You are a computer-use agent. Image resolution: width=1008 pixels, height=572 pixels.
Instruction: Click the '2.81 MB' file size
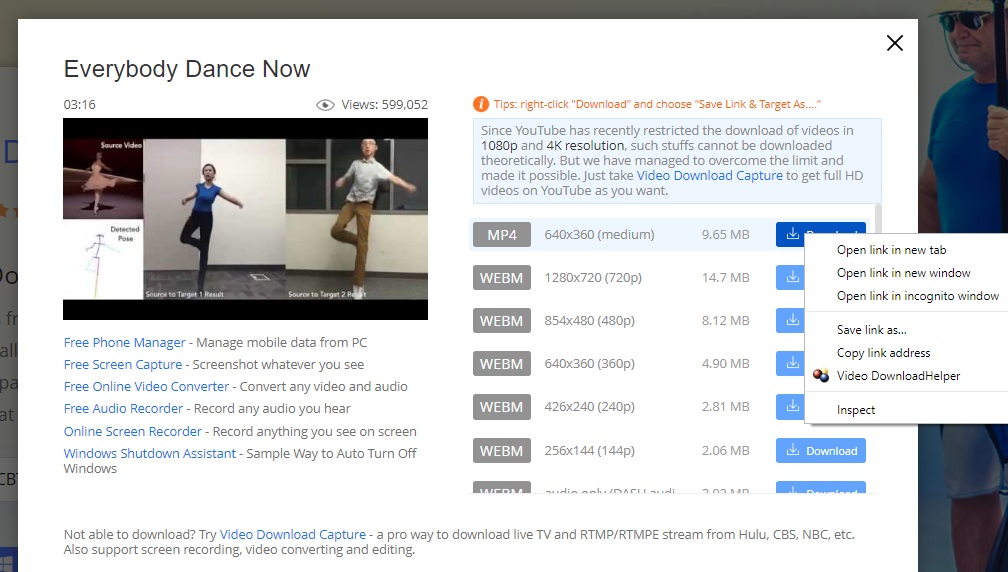coord(725,406)
